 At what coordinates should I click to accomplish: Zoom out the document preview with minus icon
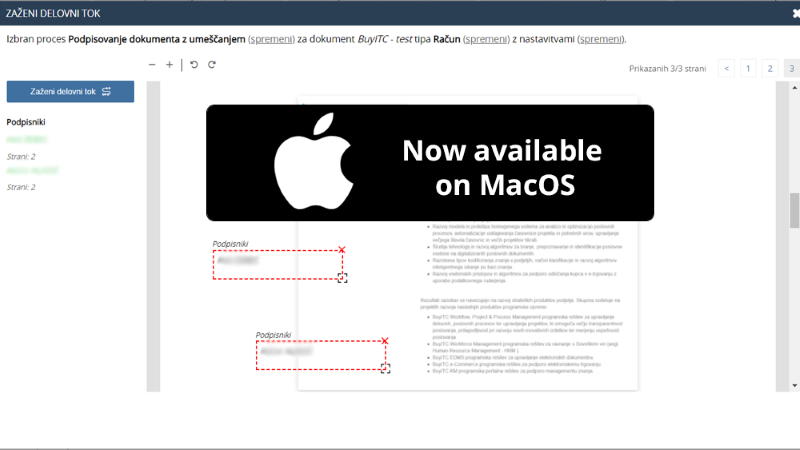pyautogui.click(x=152, y=65)
